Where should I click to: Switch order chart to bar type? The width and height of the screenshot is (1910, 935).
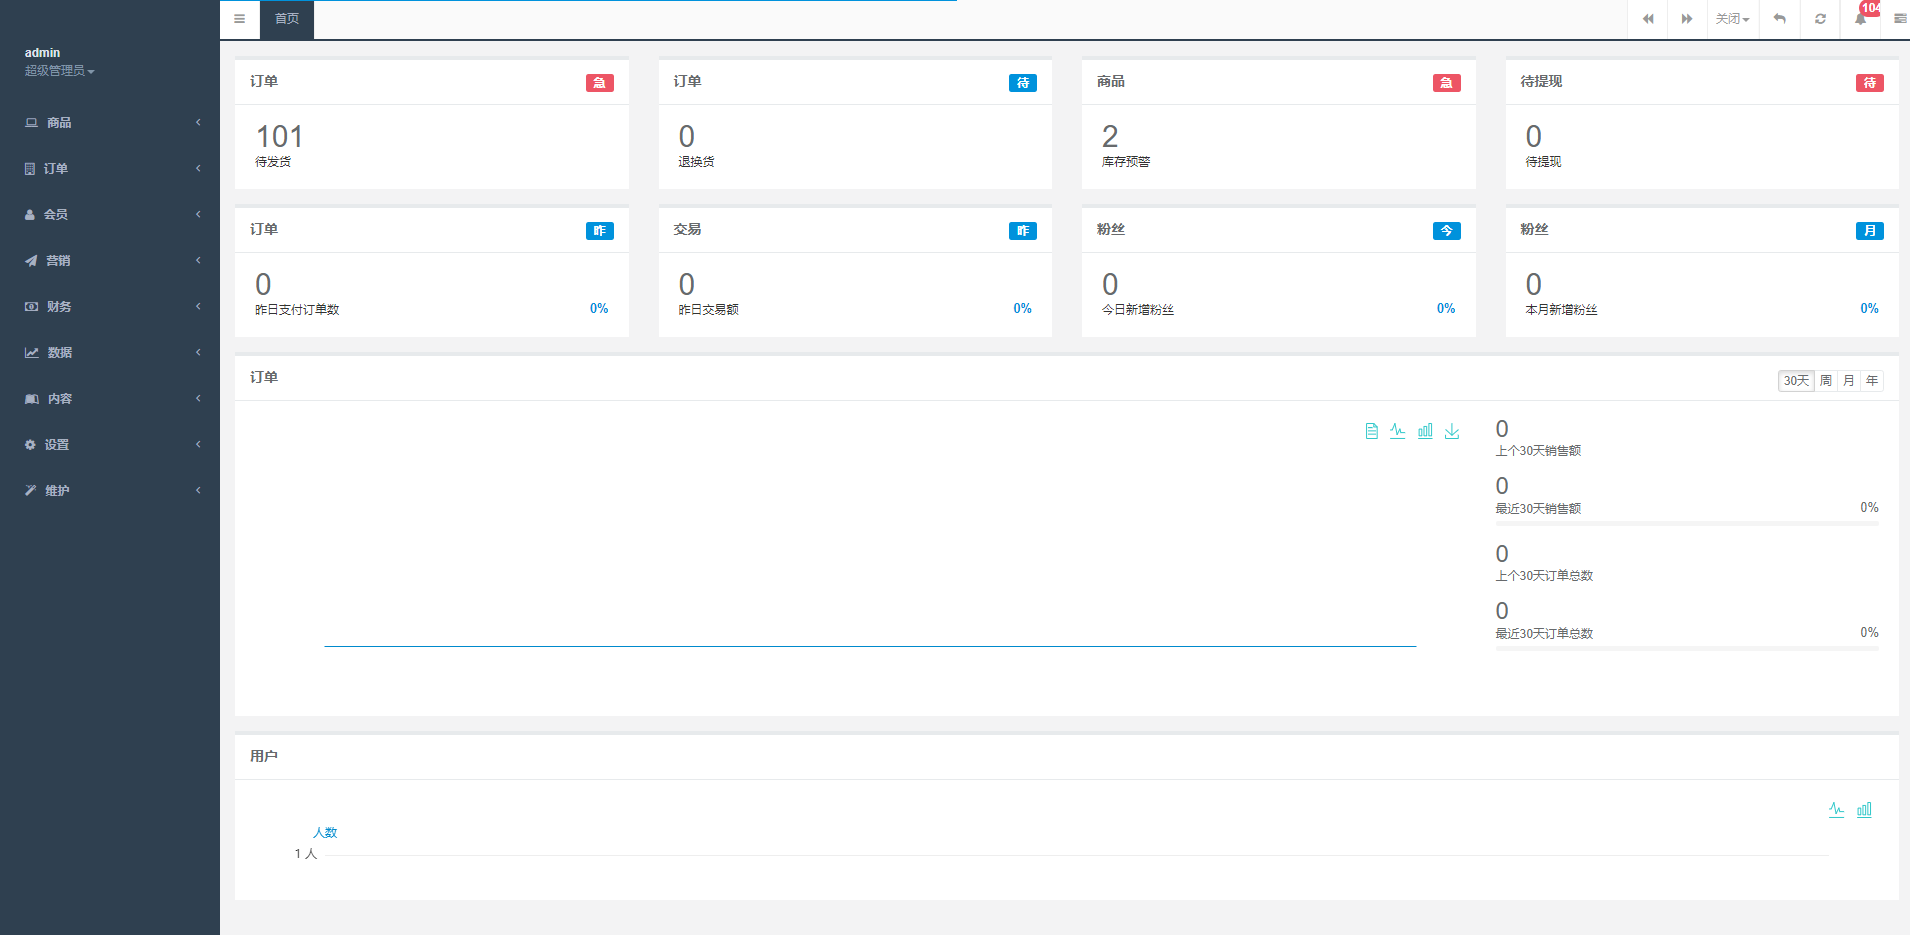click(x=1425, y=431)
